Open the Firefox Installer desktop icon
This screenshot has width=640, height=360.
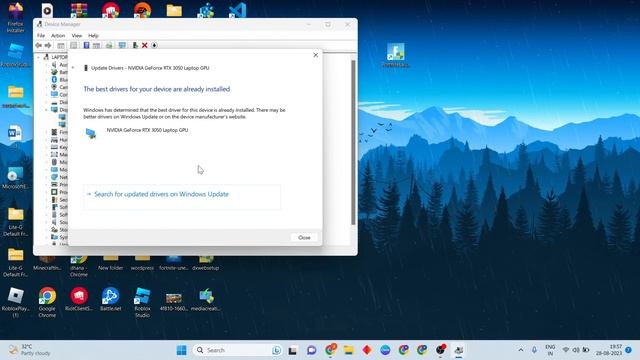[x=16, y=17]
